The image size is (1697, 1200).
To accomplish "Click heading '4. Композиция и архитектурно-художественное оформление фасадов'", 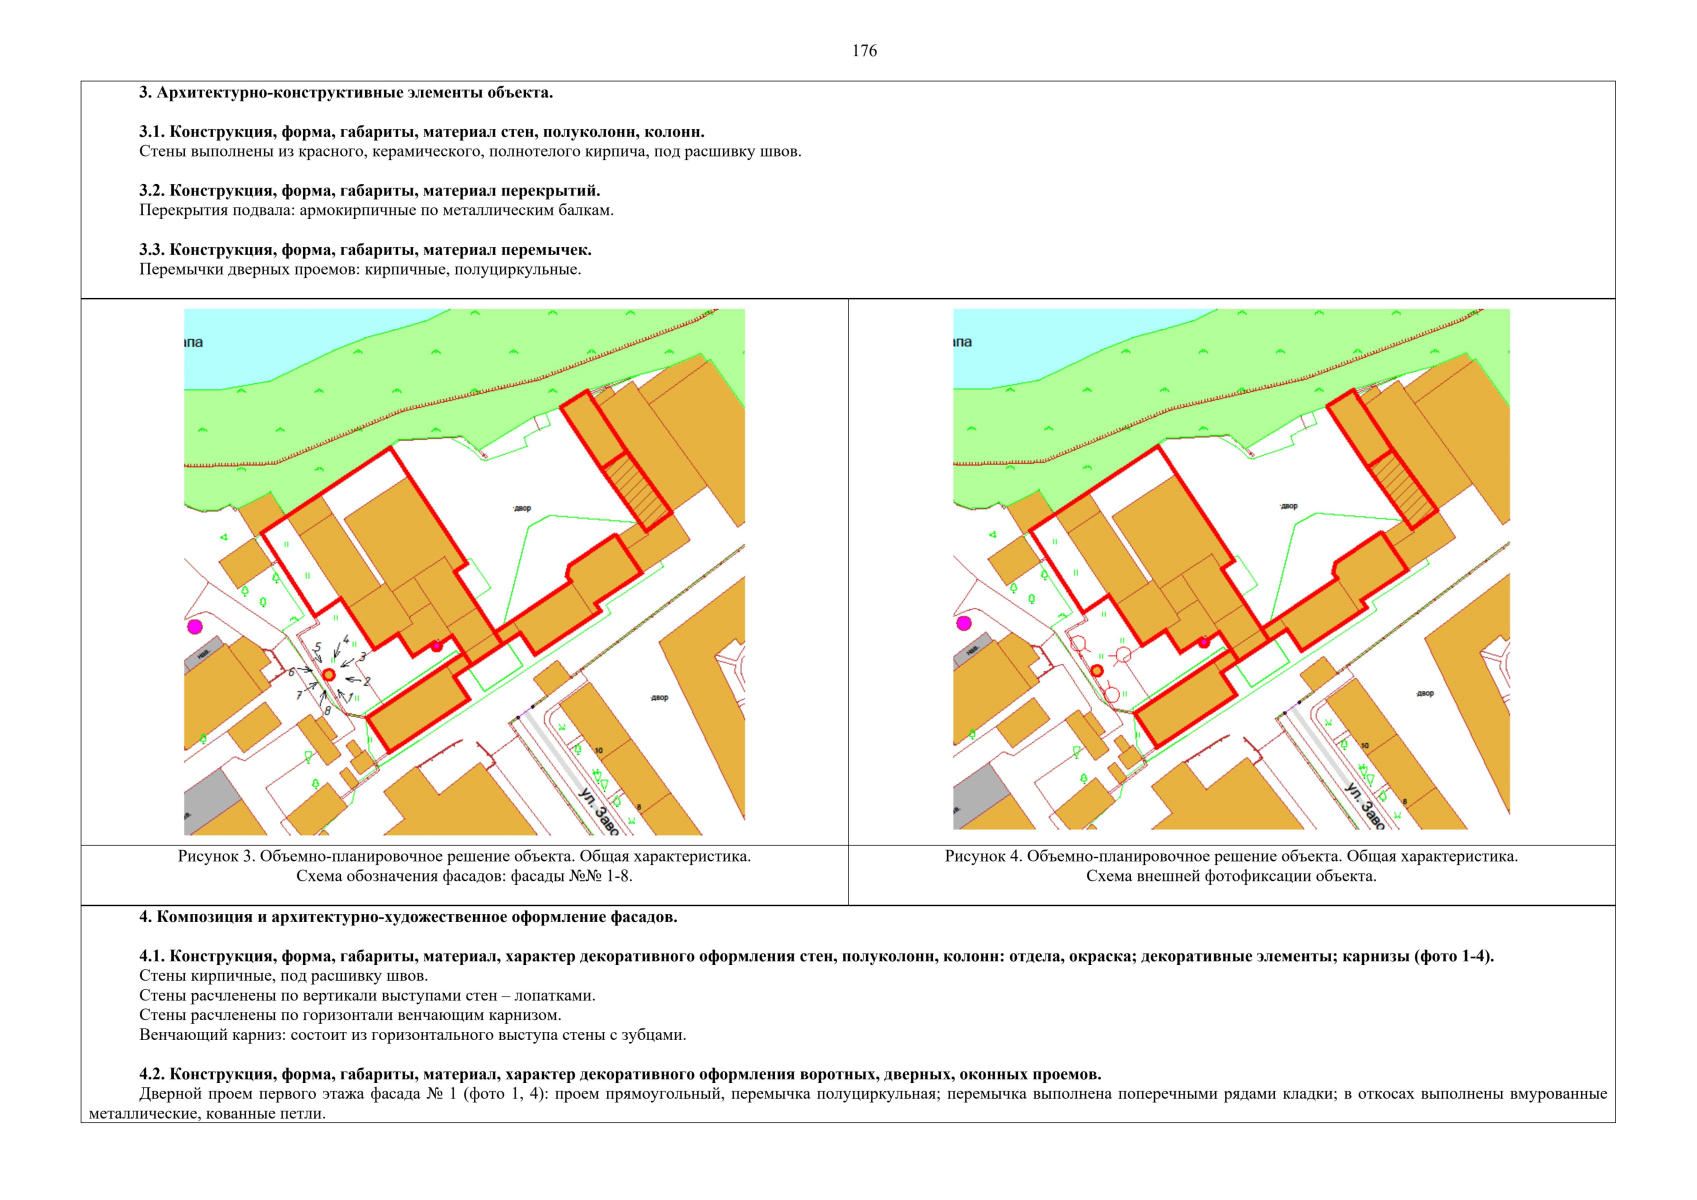I will click(407, 917).
